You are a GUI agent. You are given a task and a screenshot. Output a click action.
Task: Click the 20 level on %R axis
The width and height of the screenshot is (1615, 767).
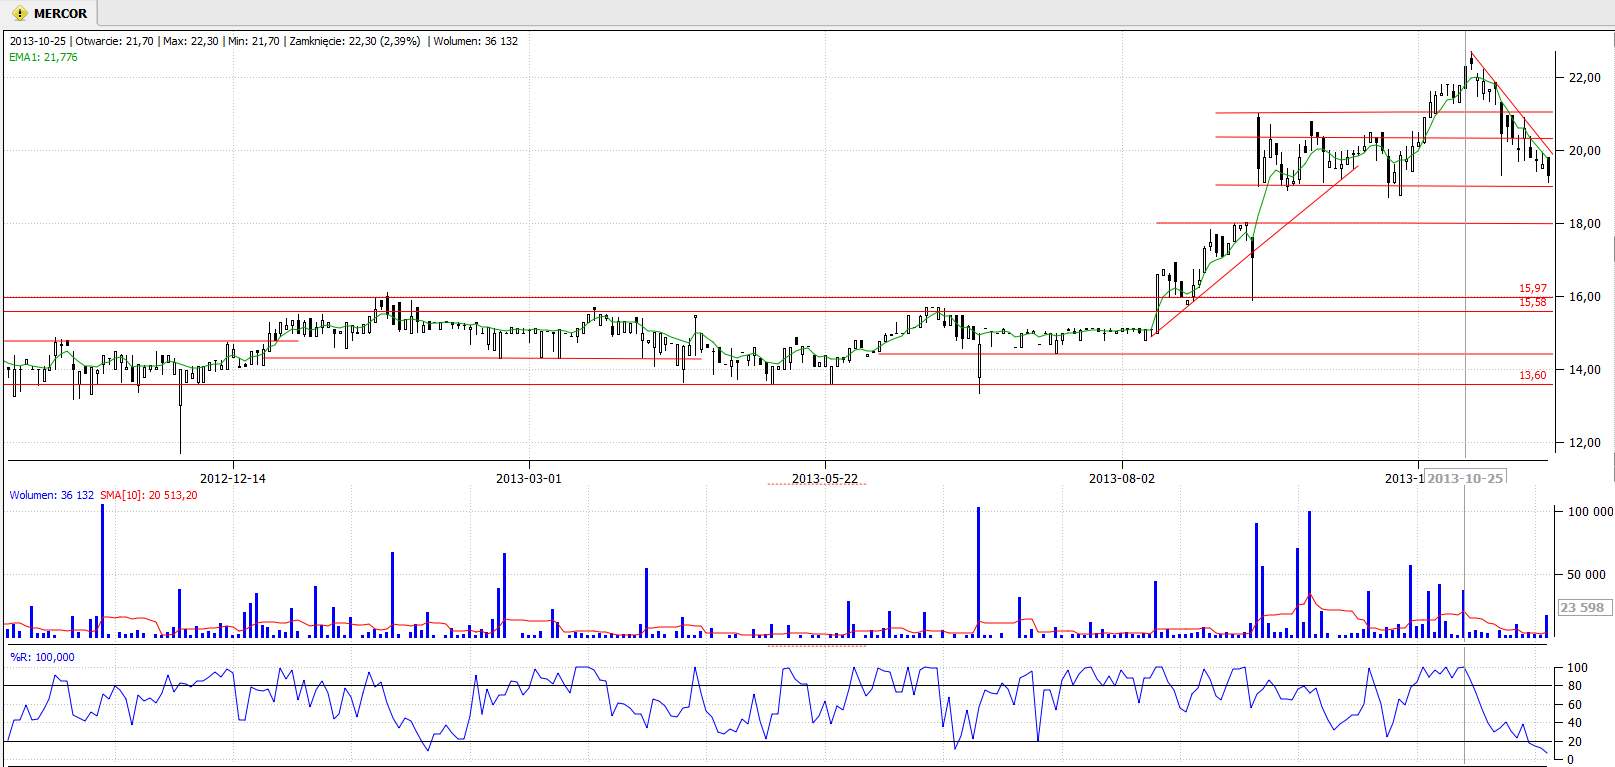pos(1575,741)
